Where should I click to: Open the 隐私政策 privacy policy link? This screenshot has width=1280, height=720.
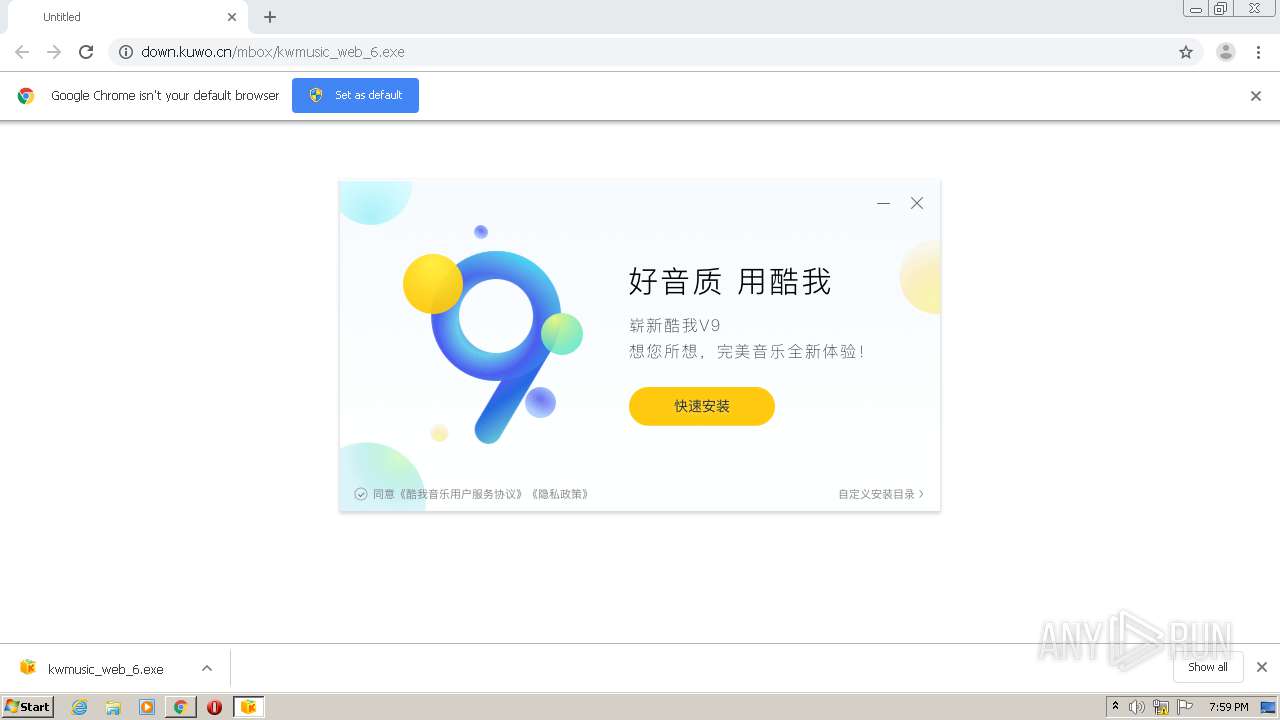tap(559, 494)
